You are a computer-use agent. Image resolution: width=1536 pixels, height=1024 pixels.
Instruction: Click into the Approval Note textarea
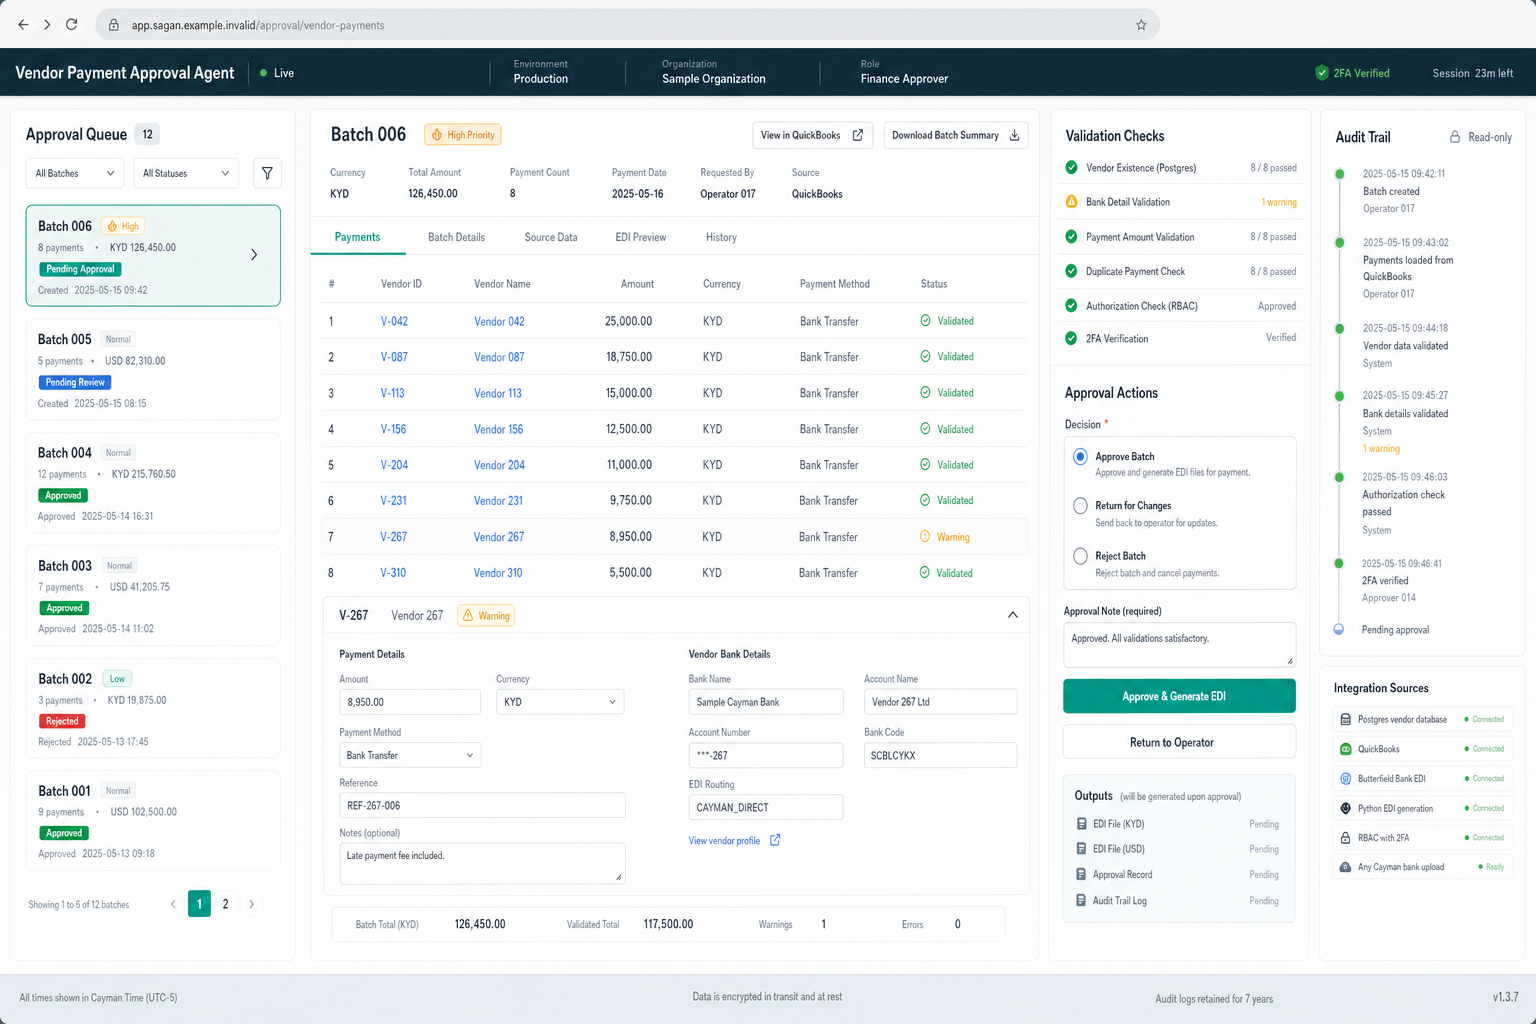click(x=1179, y=644)
